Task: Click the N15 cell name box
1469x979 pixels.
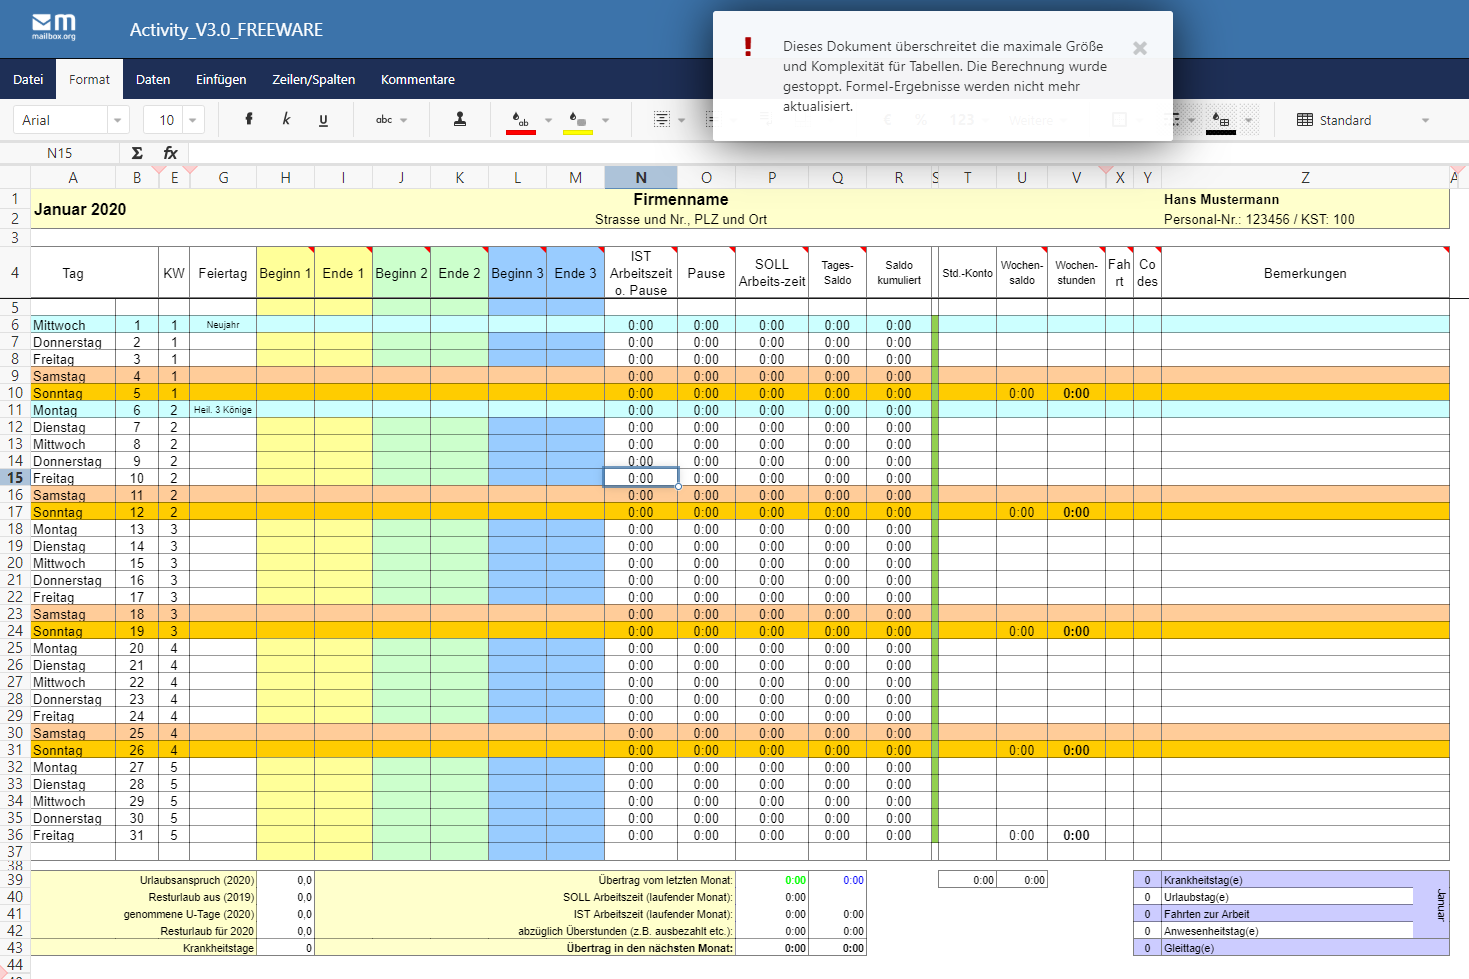Action: [x=60, y=153]
